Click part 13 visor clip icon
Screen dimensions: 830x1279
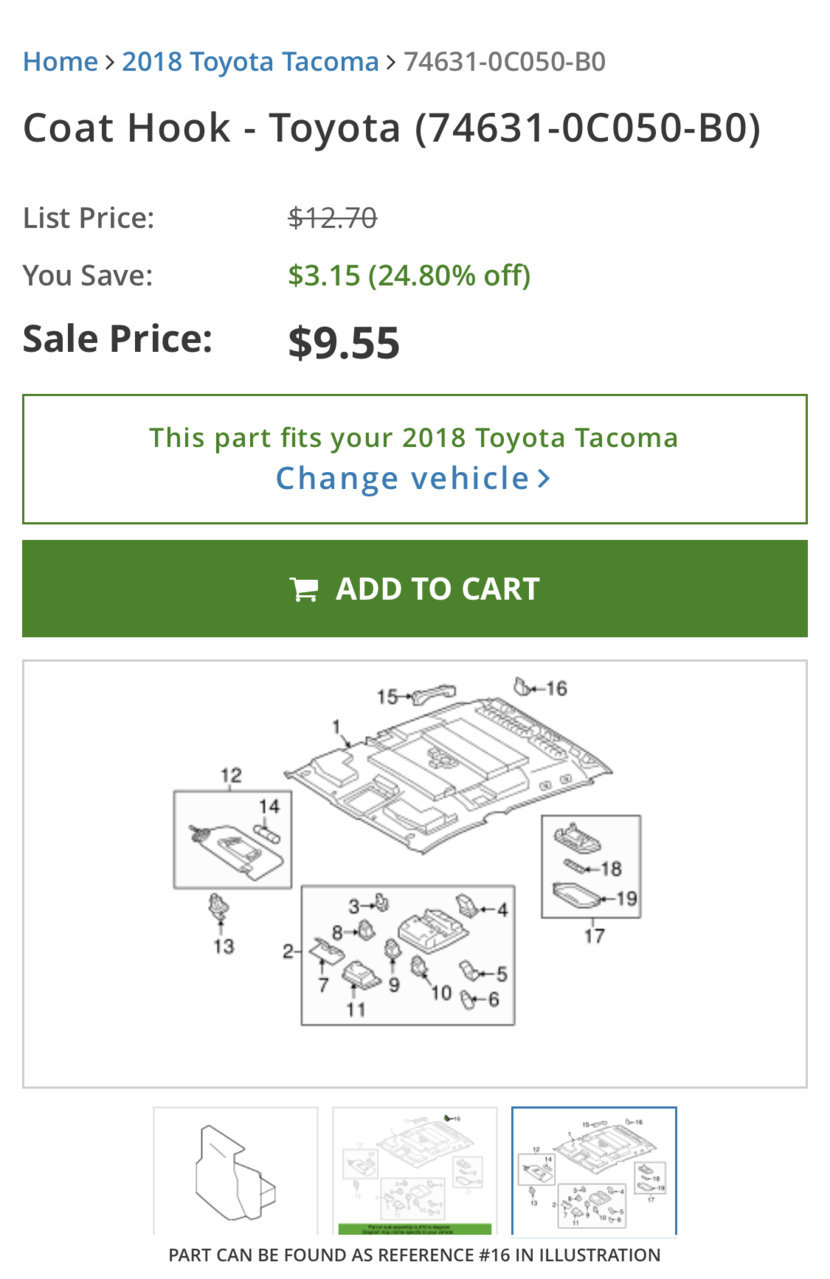pos(216,909)
